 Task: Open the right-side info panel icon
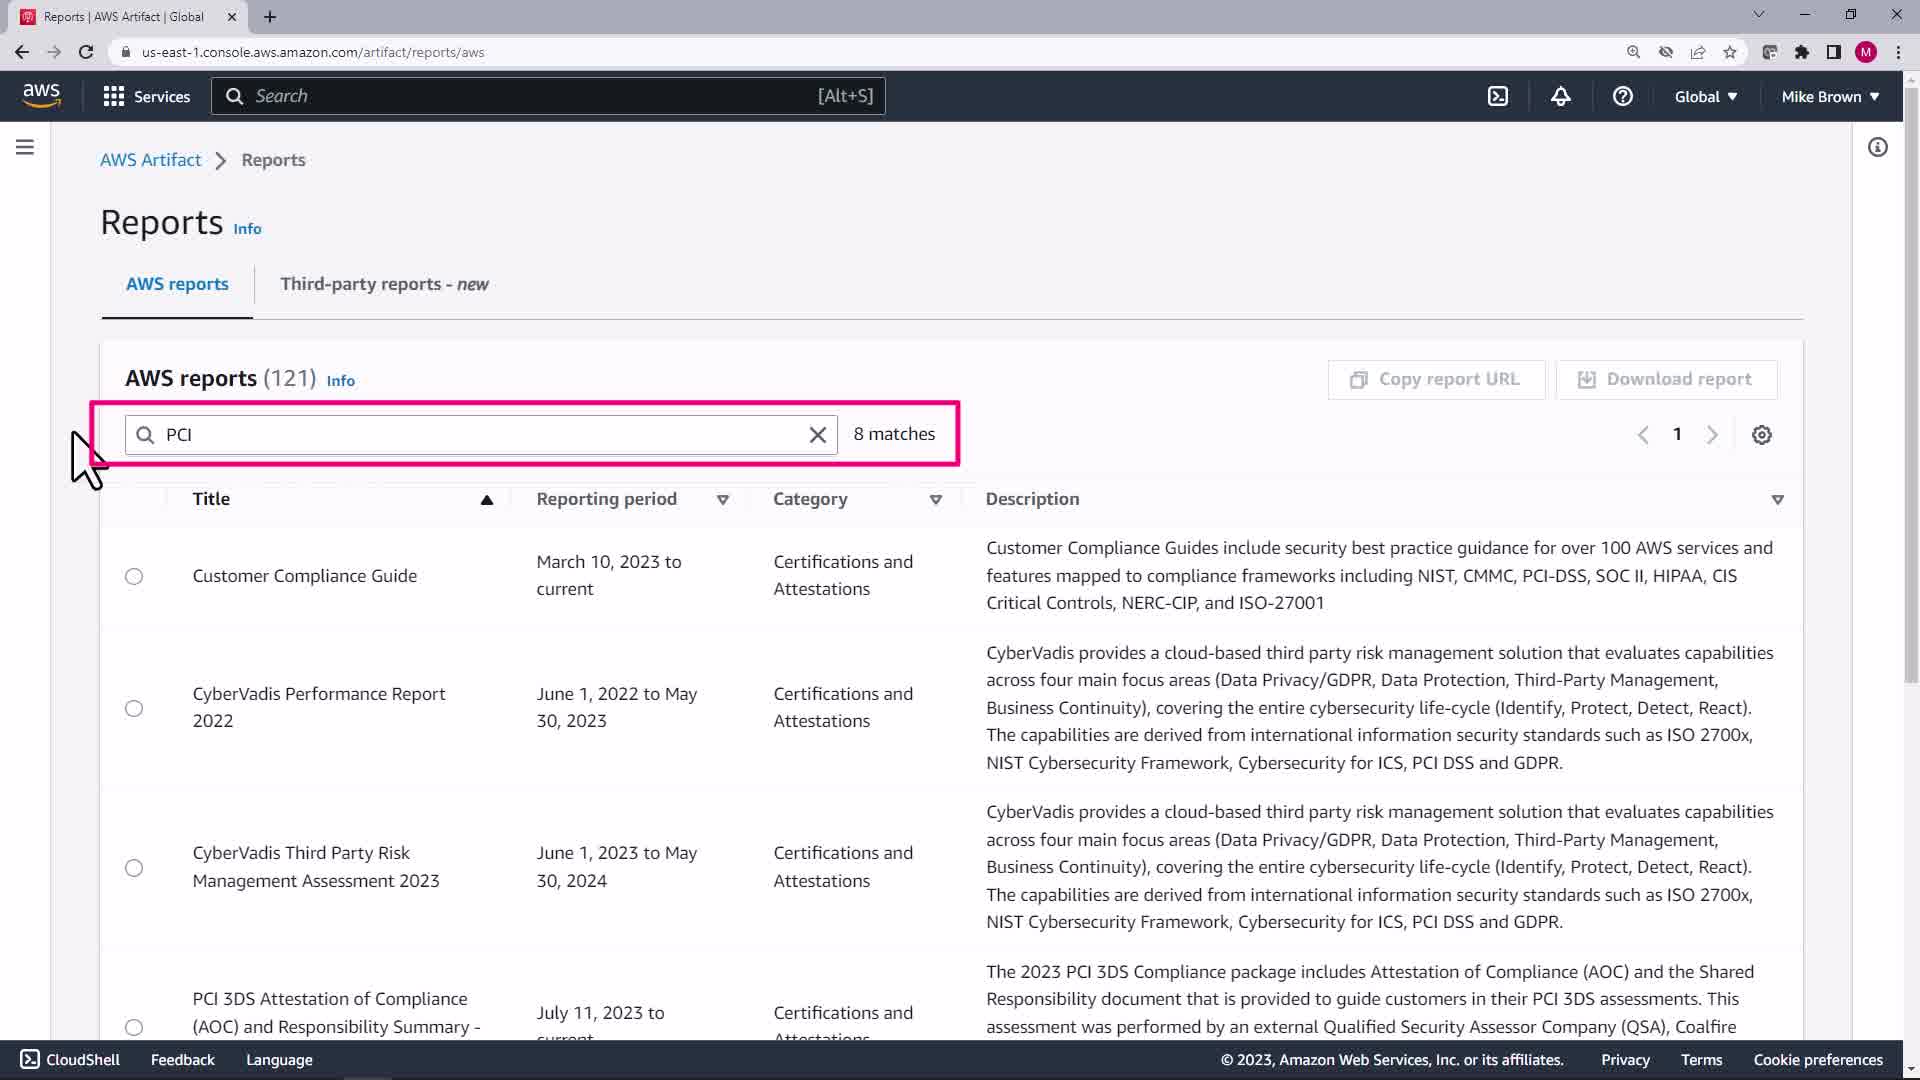coord(1877,147)
